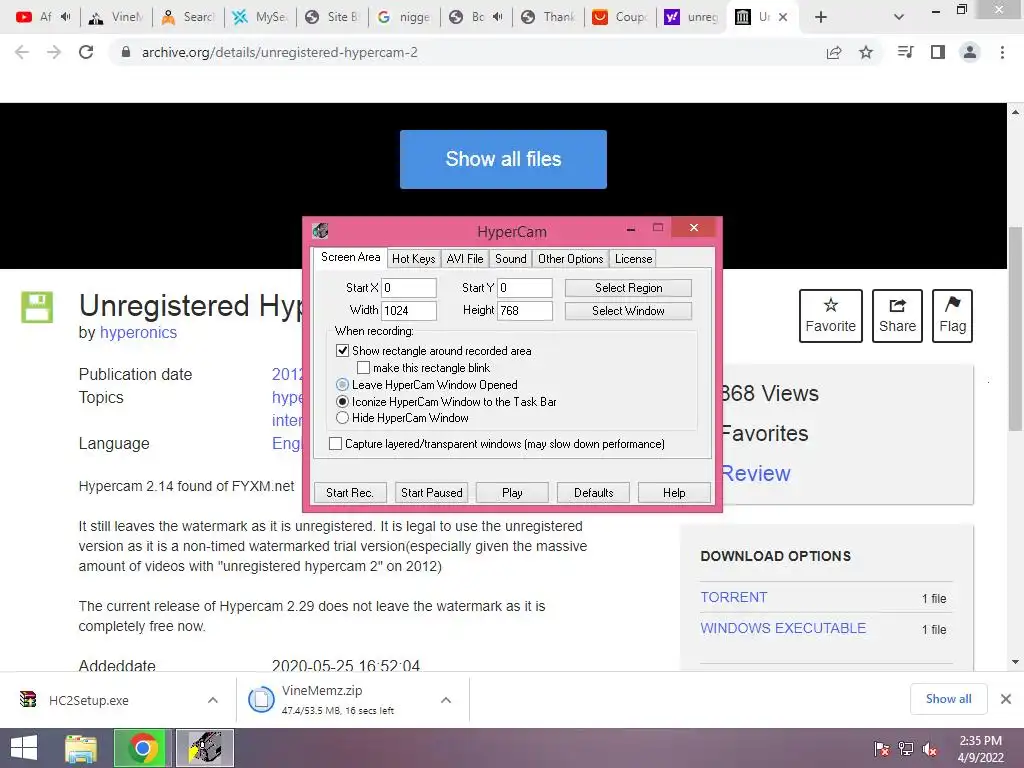Screen dimensions: 1024x768
Task: Expand VineMemz.zip download options chevron
Action: pos(446,700)
